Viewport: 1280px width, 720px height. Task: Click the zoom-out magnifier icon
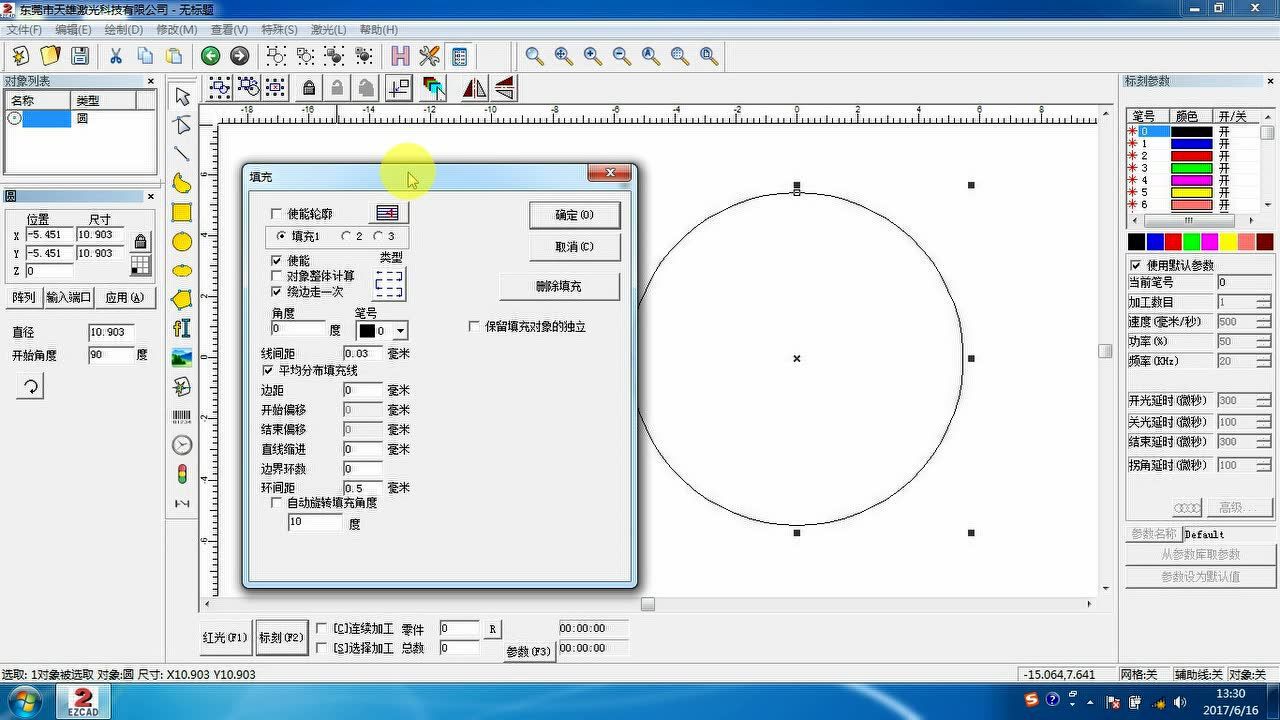622,56
